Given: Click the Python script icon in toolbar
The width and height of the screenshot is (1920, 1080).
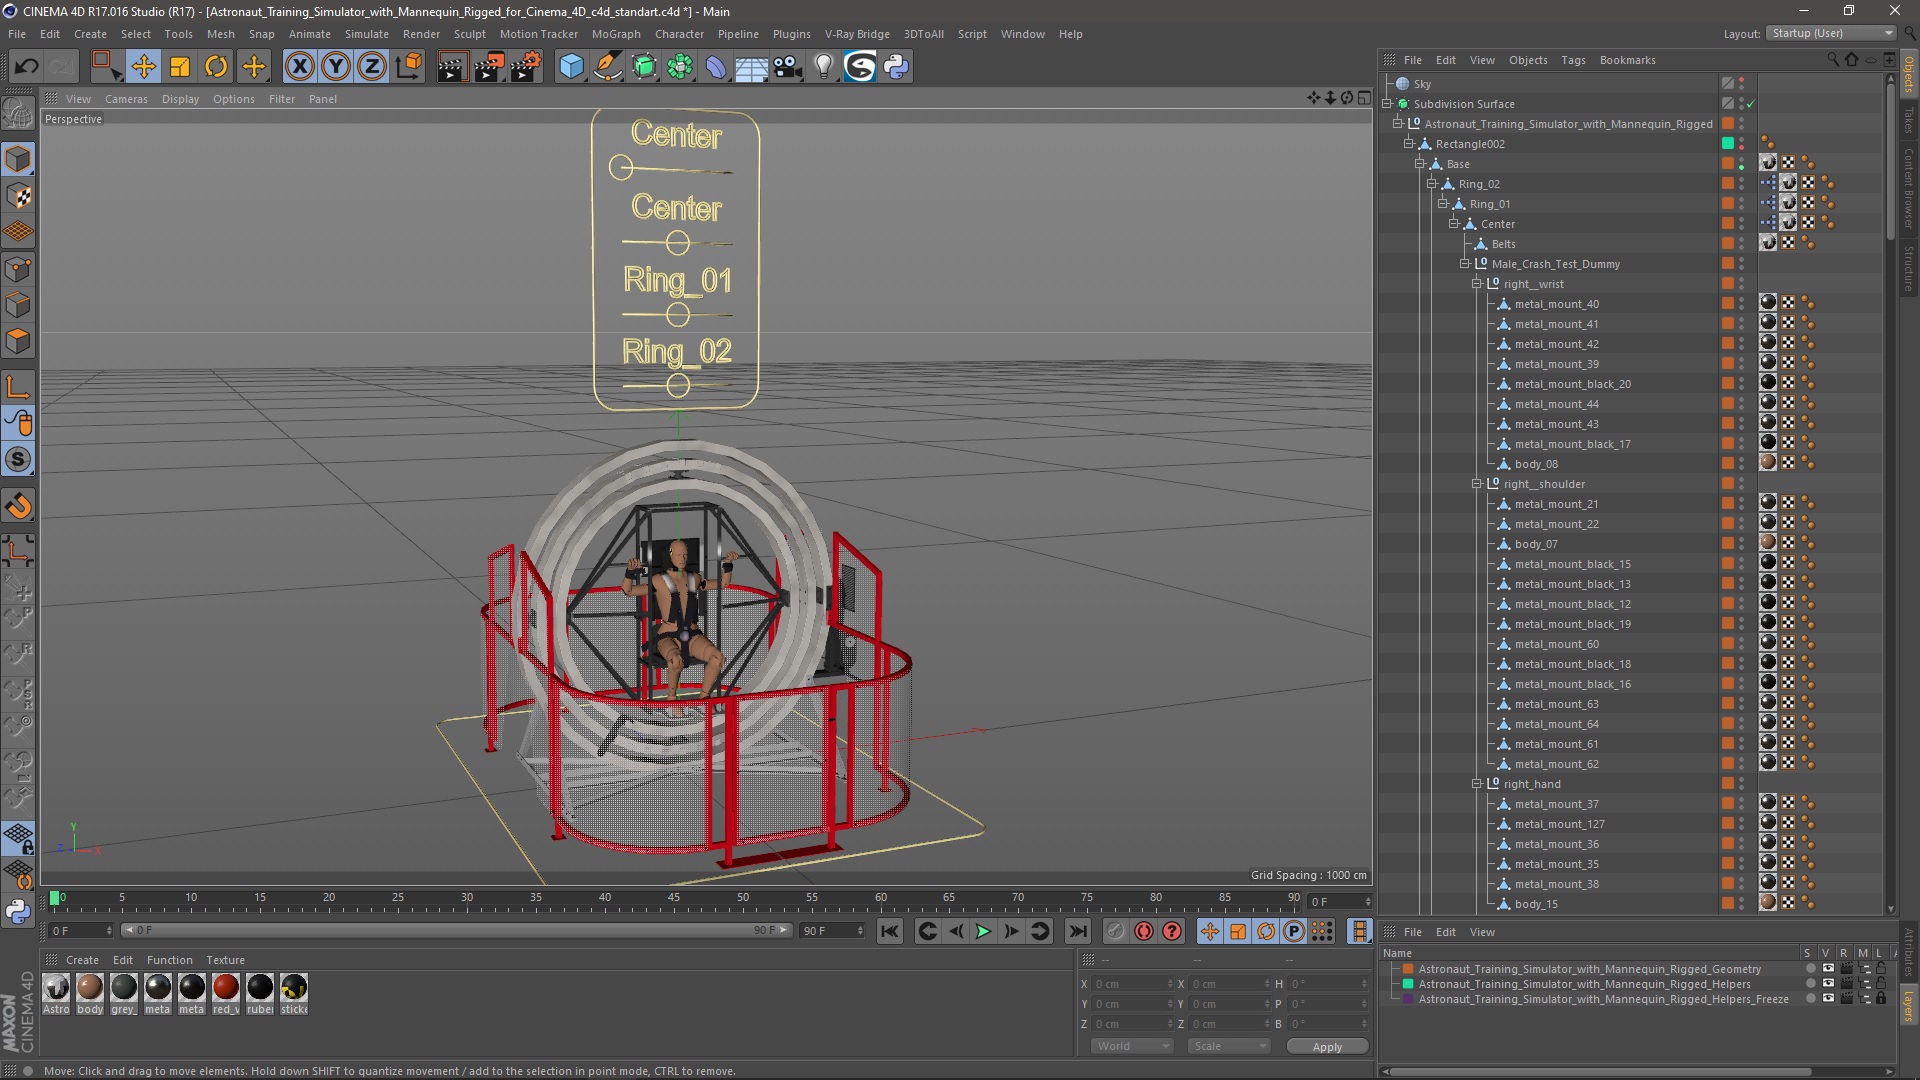Looking at the screenshot, I should point(896,67).
